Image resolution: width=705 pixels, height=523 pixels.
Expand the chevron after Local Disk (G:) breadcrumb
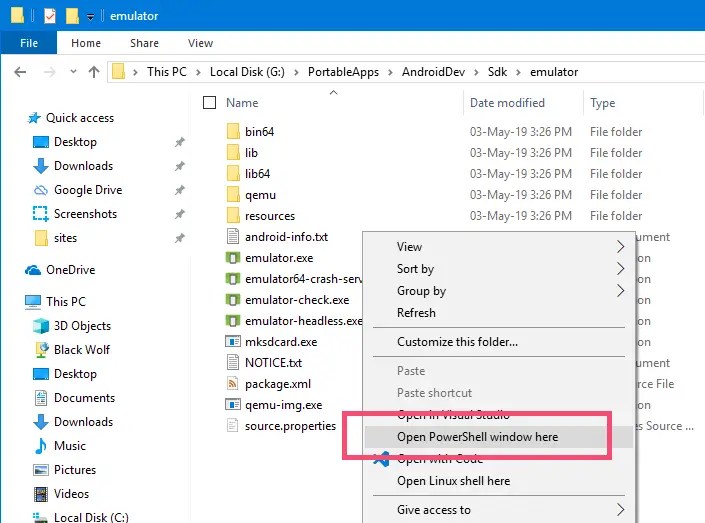click(x=296, y=72)
